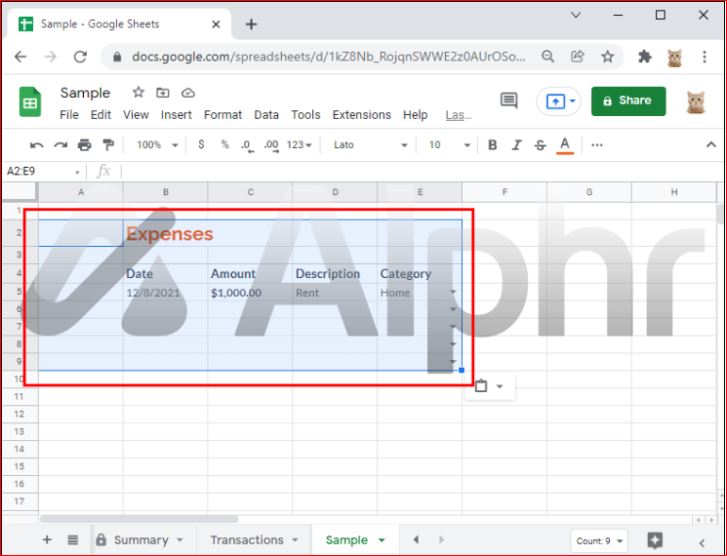Open the Edit menu
The width and height of the screenshot is (727, 556).
click(x=101, y=115)
